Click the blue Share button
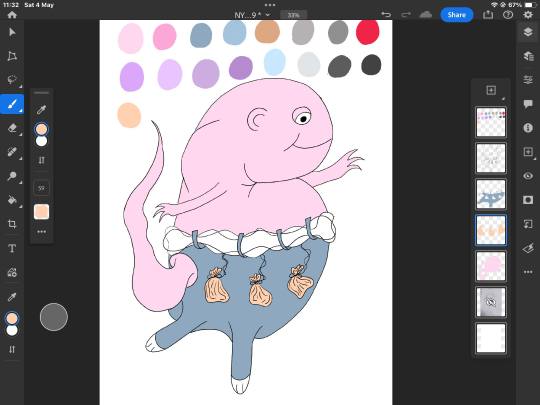 pyautogui.click(x=456, y=15)
